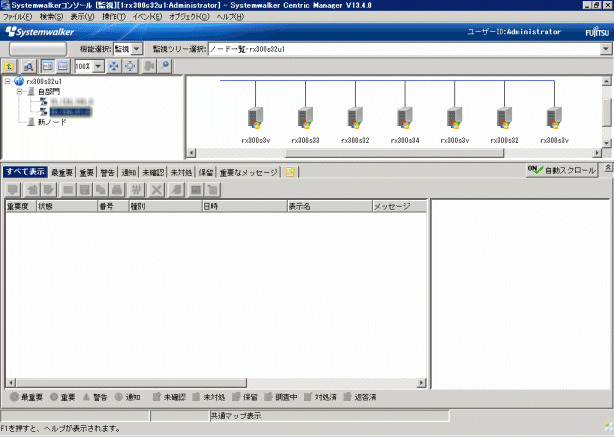614x437 pixels.
Task: Click the event list scroll-right arrow
Action: (421, 383)
